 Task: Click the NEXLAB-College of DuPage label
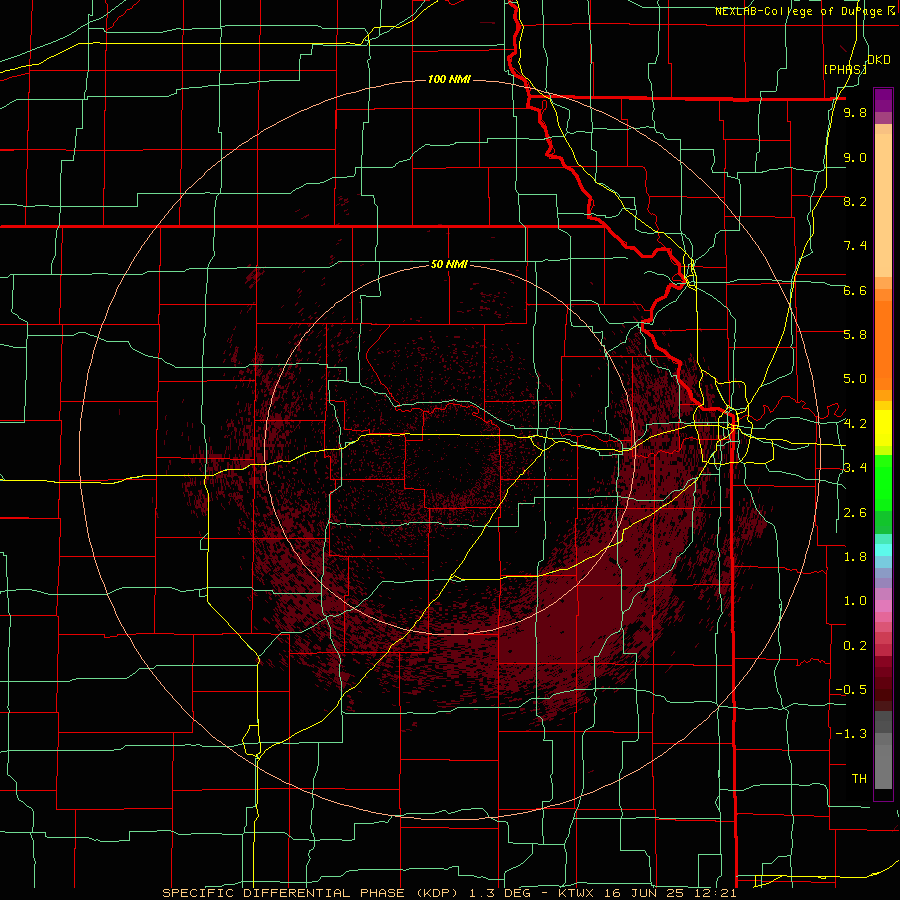coord(801,11)
